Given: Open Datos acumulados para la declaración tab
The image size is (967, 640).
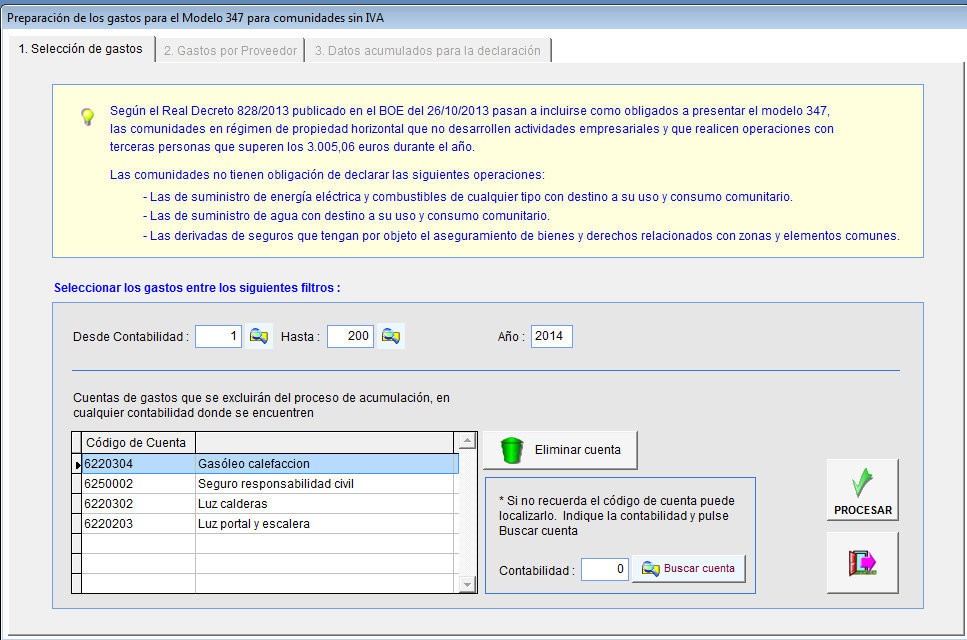Looking at the screenshot, I should 427,50.
